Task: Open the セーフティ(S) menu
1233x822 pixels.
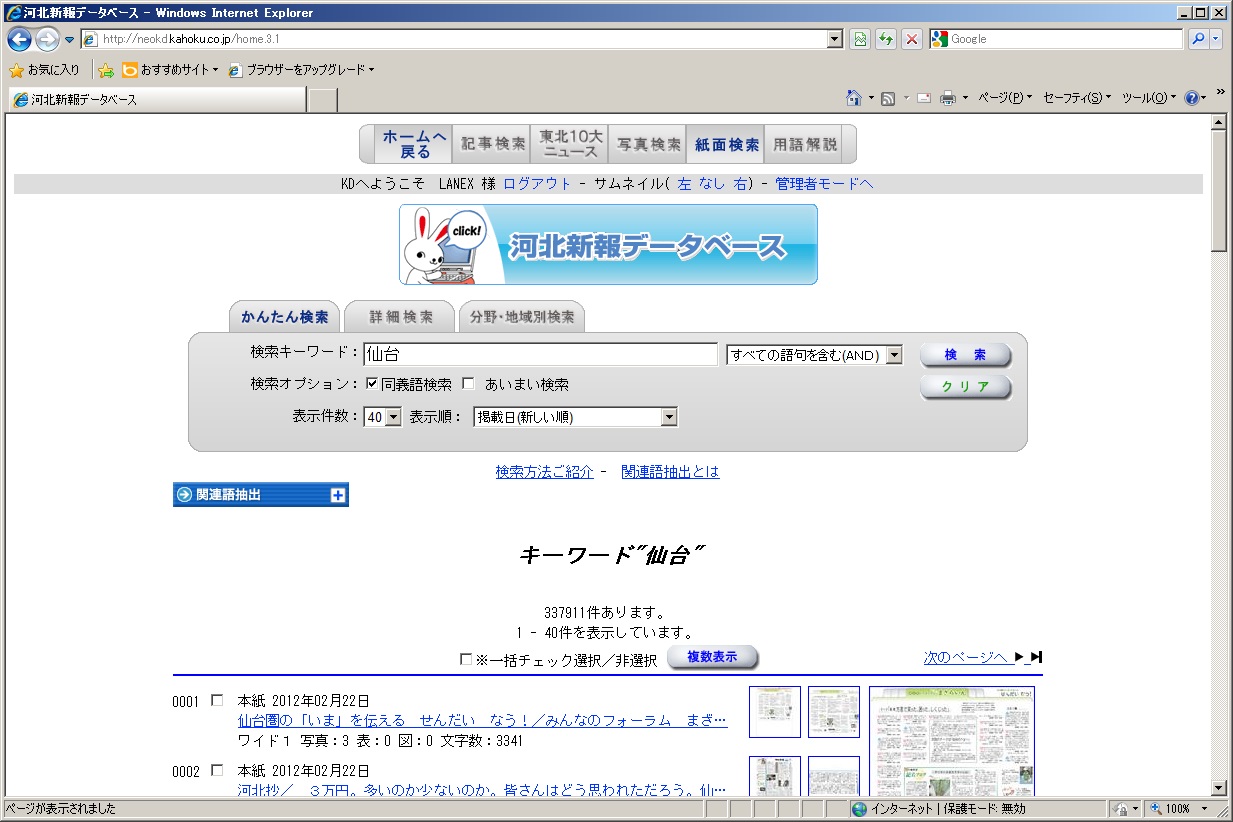Action: (1077, 98)
